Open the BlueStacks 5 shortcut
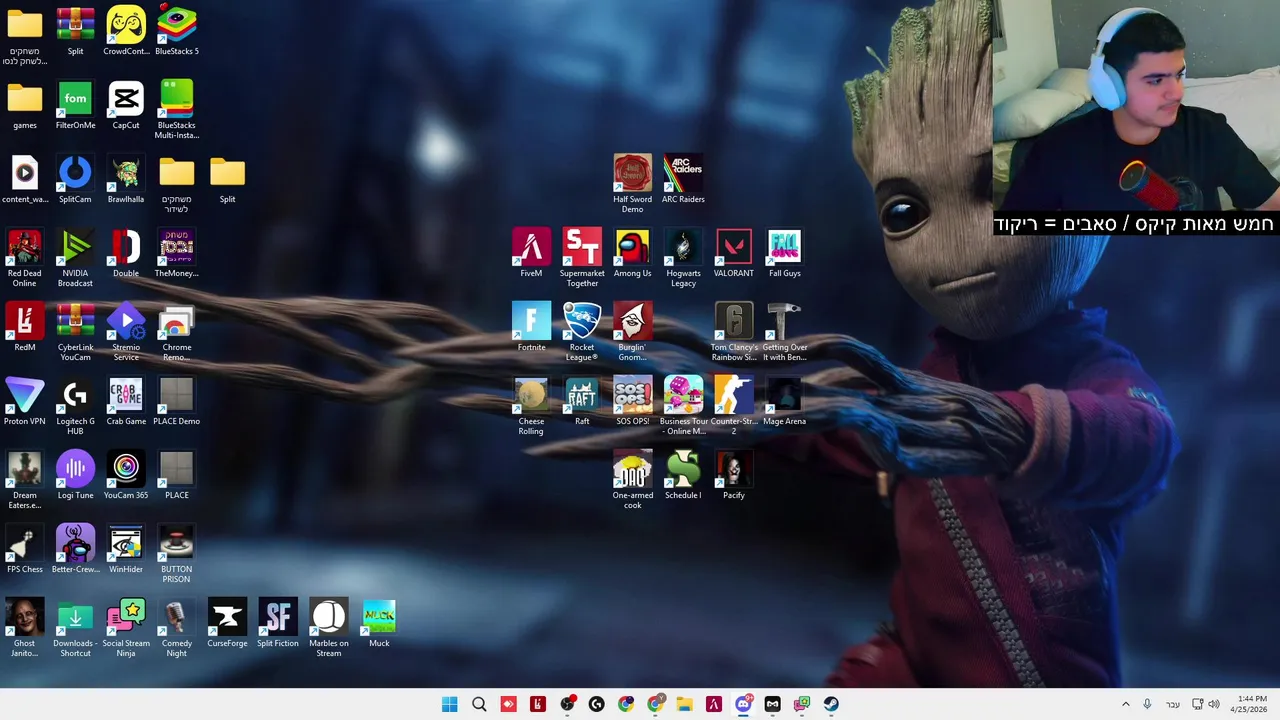This screenshot has height=720, width=1280. click(177, 31)
